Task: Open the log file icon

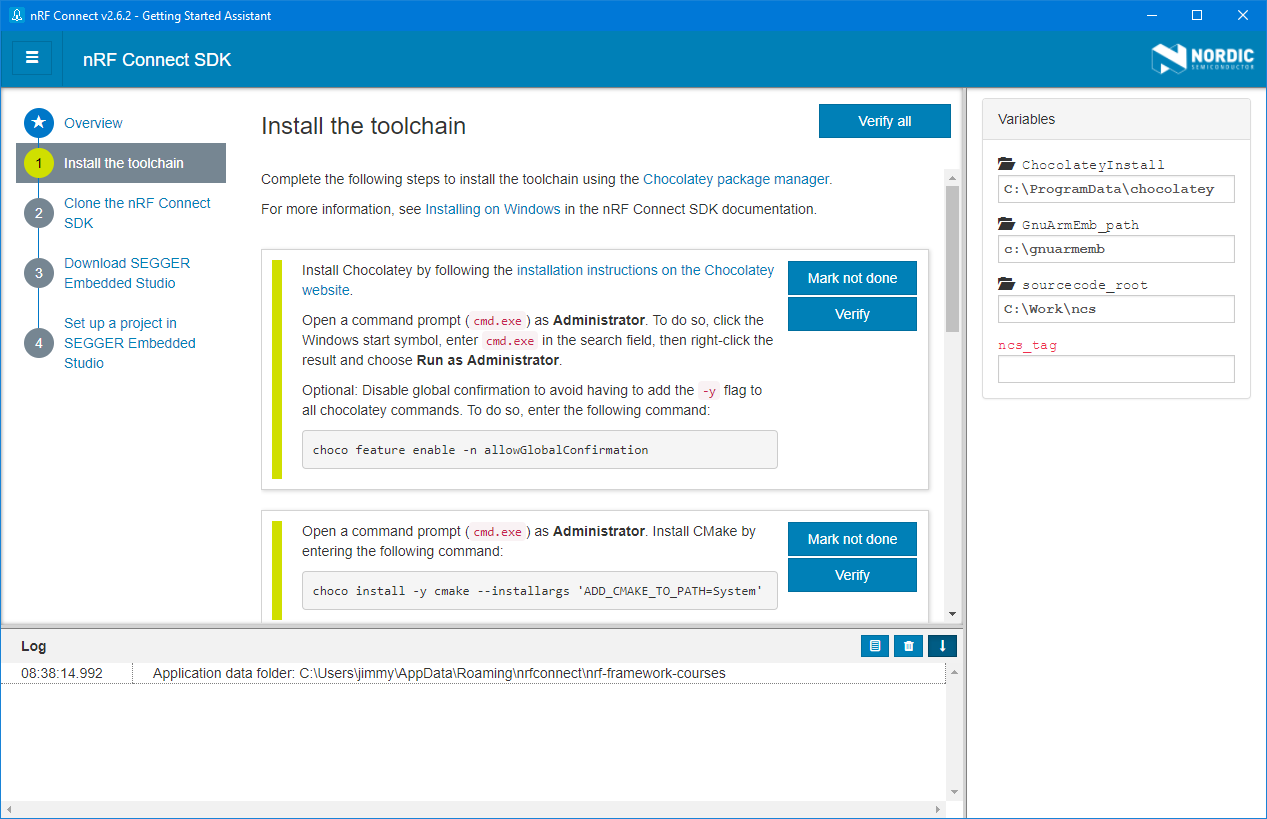Action: point(874,646)
